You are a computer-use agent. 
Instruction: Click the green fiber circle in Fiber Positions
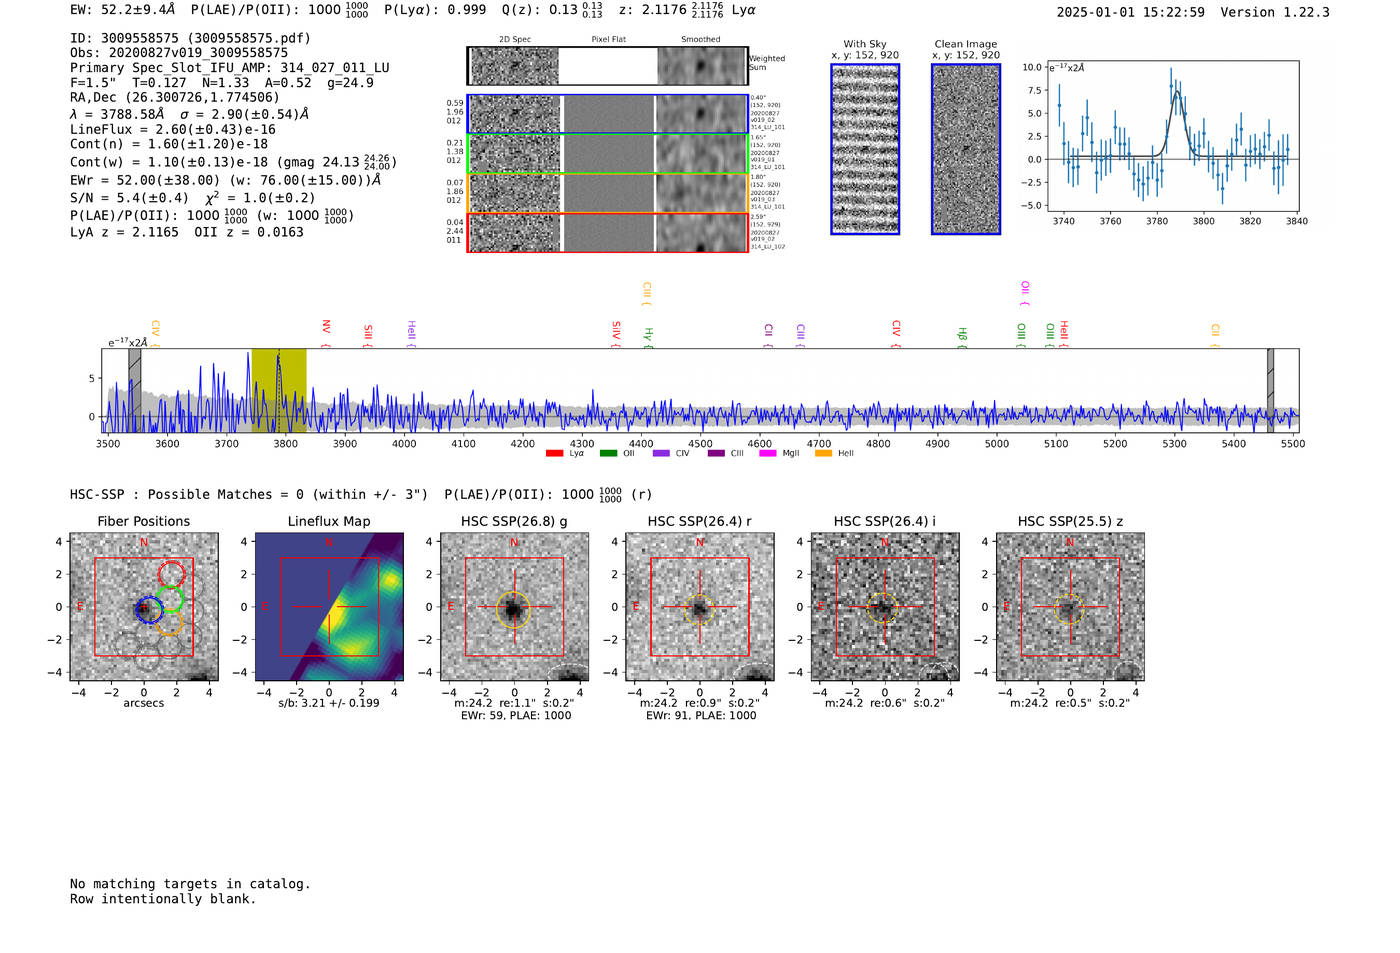coord(170,599)
